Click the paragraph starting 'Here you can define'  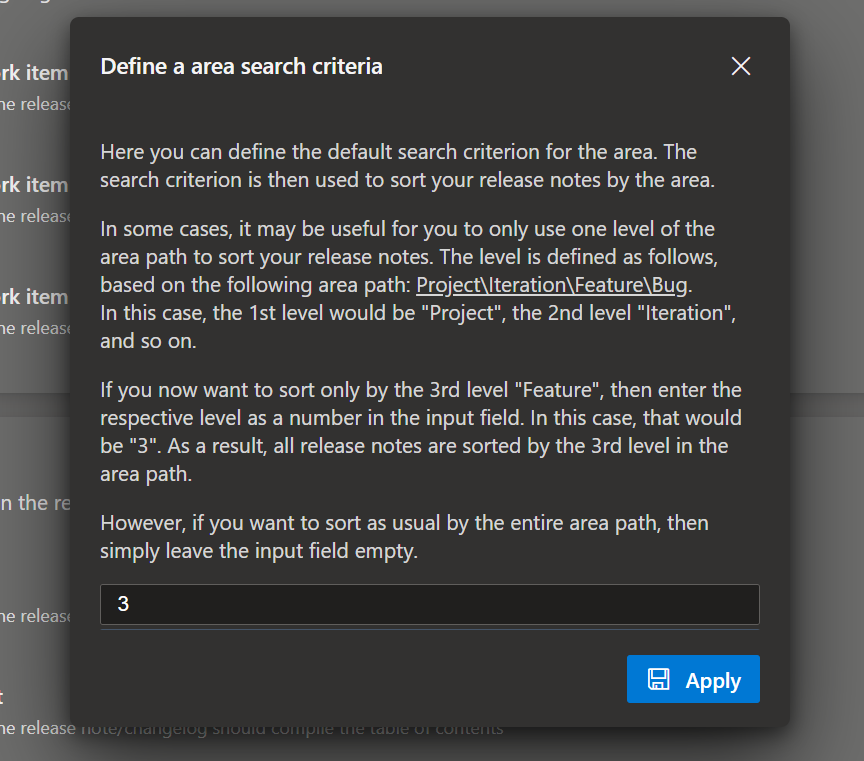pos(398,166)
